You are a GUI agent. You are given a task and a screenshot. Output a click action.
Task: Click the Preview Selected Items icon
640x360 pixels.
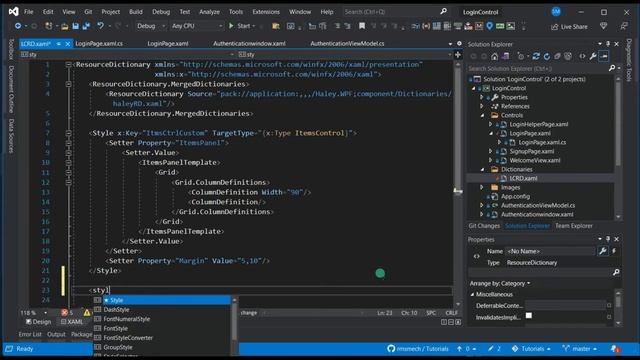pyautogui.click(x=604, y=56)
